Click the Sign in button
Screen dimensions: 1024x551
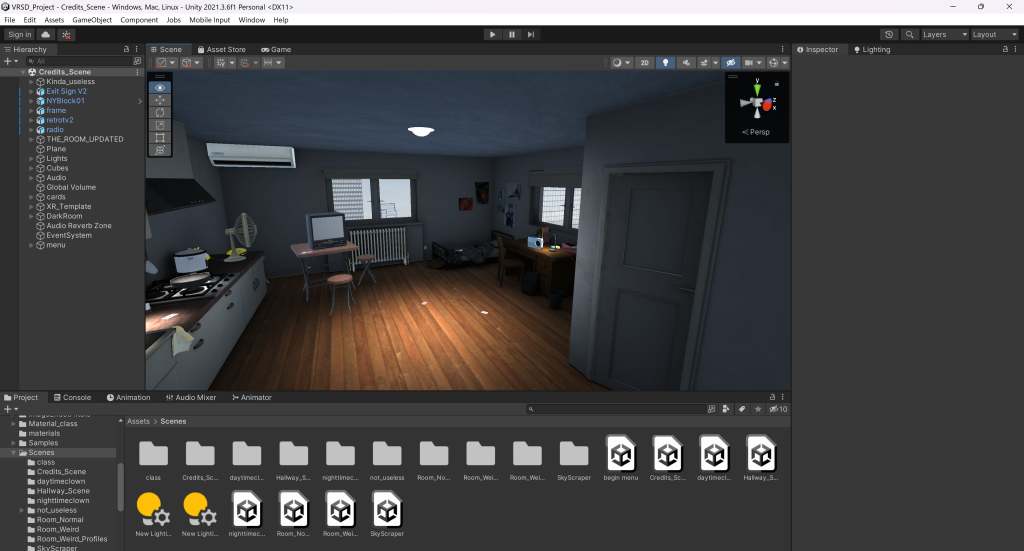(20, 35)
